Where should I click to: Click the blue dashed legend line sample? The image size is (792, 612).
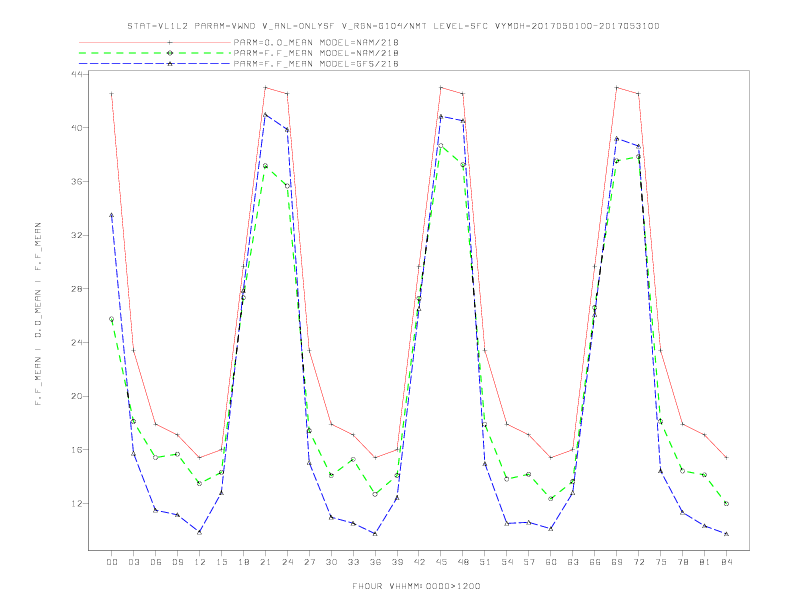(155, 64)
